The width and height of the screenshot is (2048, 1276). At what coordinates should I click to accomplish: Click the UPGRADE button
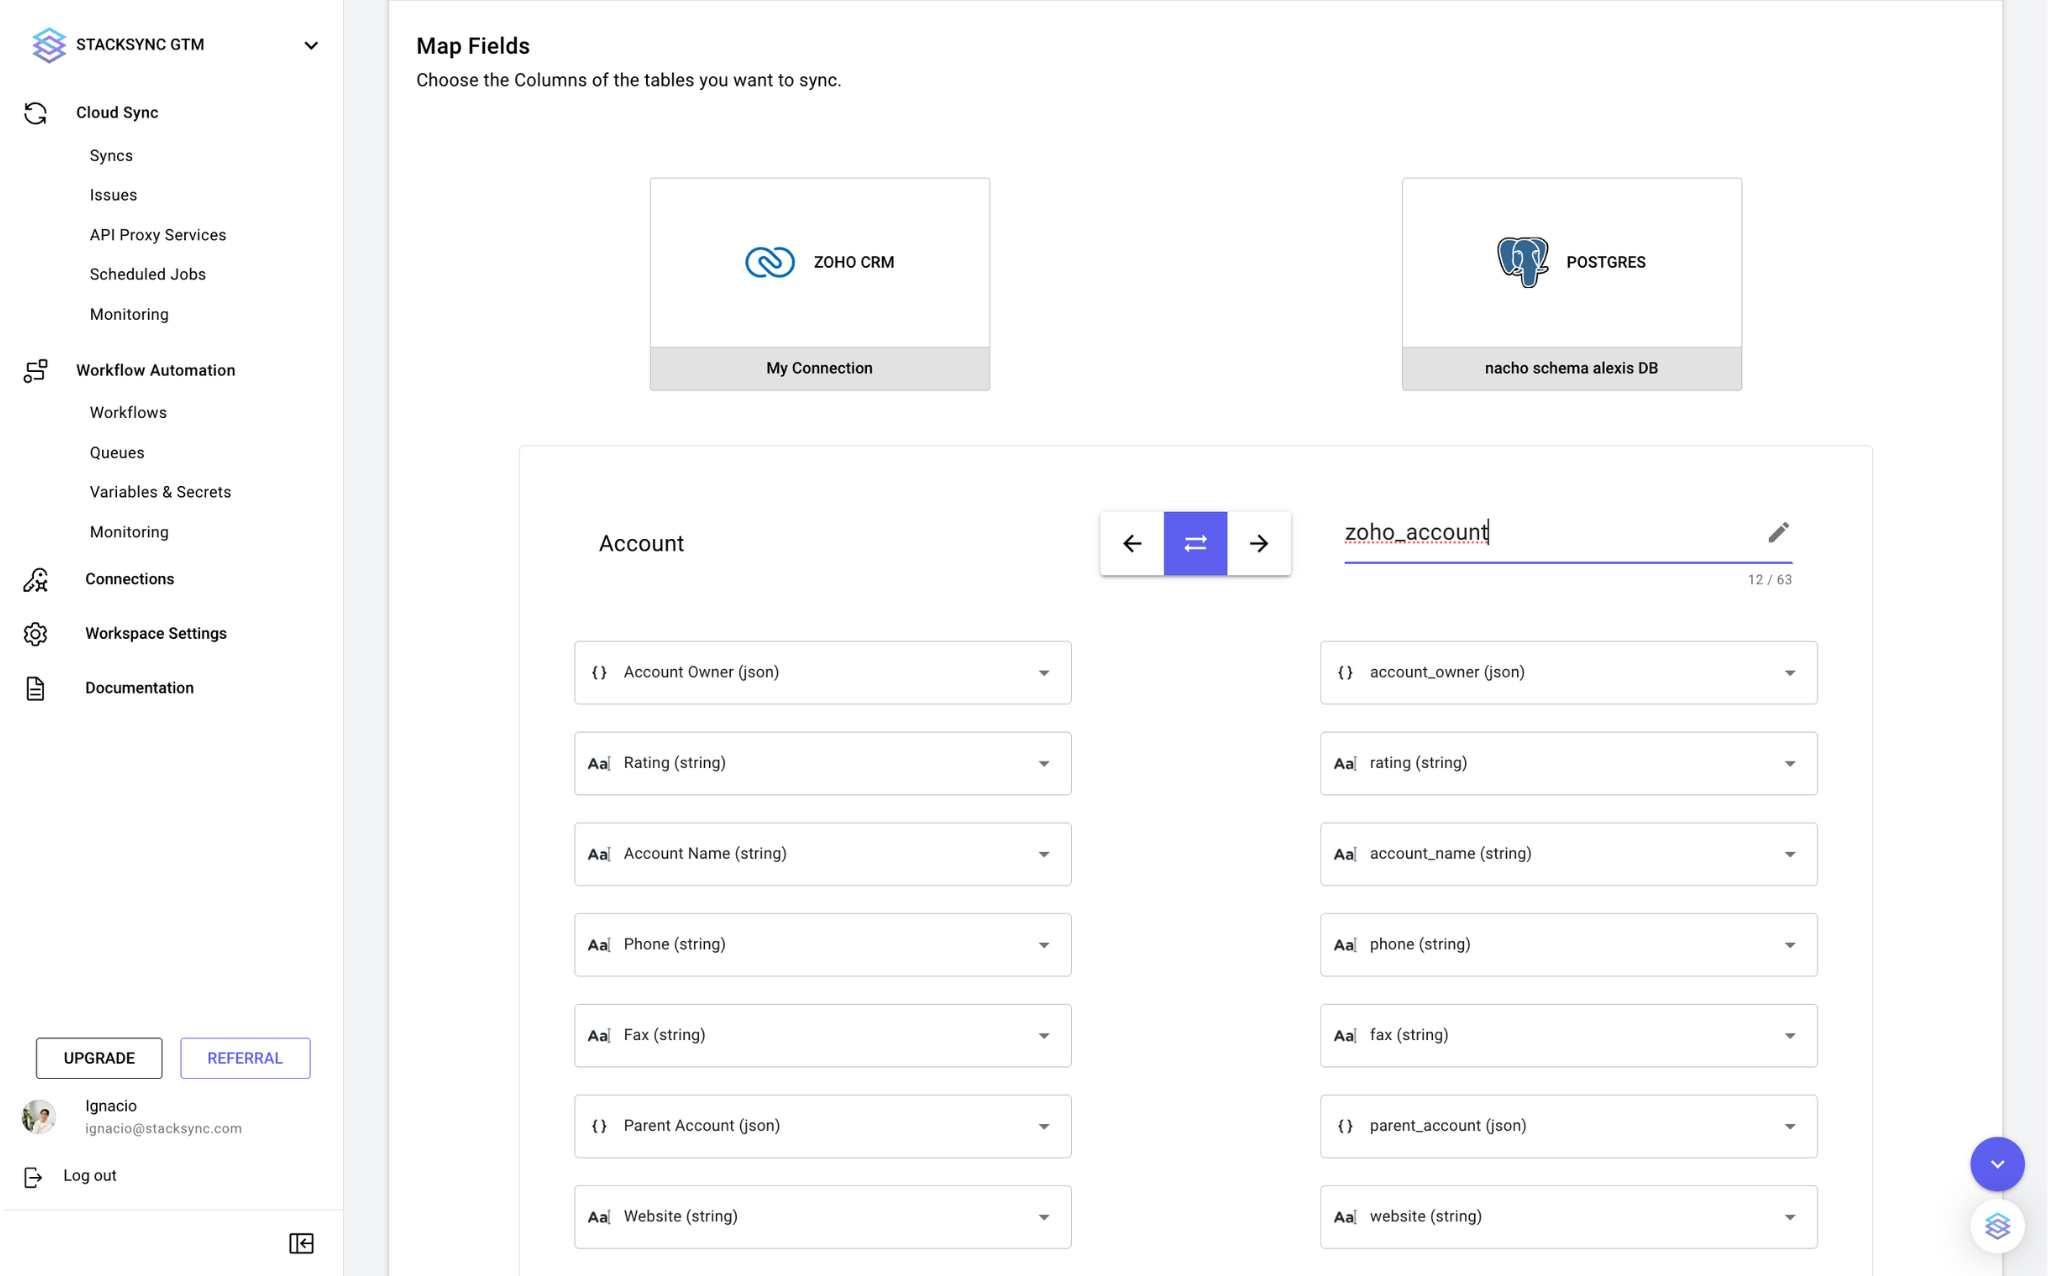[99, 1058]
